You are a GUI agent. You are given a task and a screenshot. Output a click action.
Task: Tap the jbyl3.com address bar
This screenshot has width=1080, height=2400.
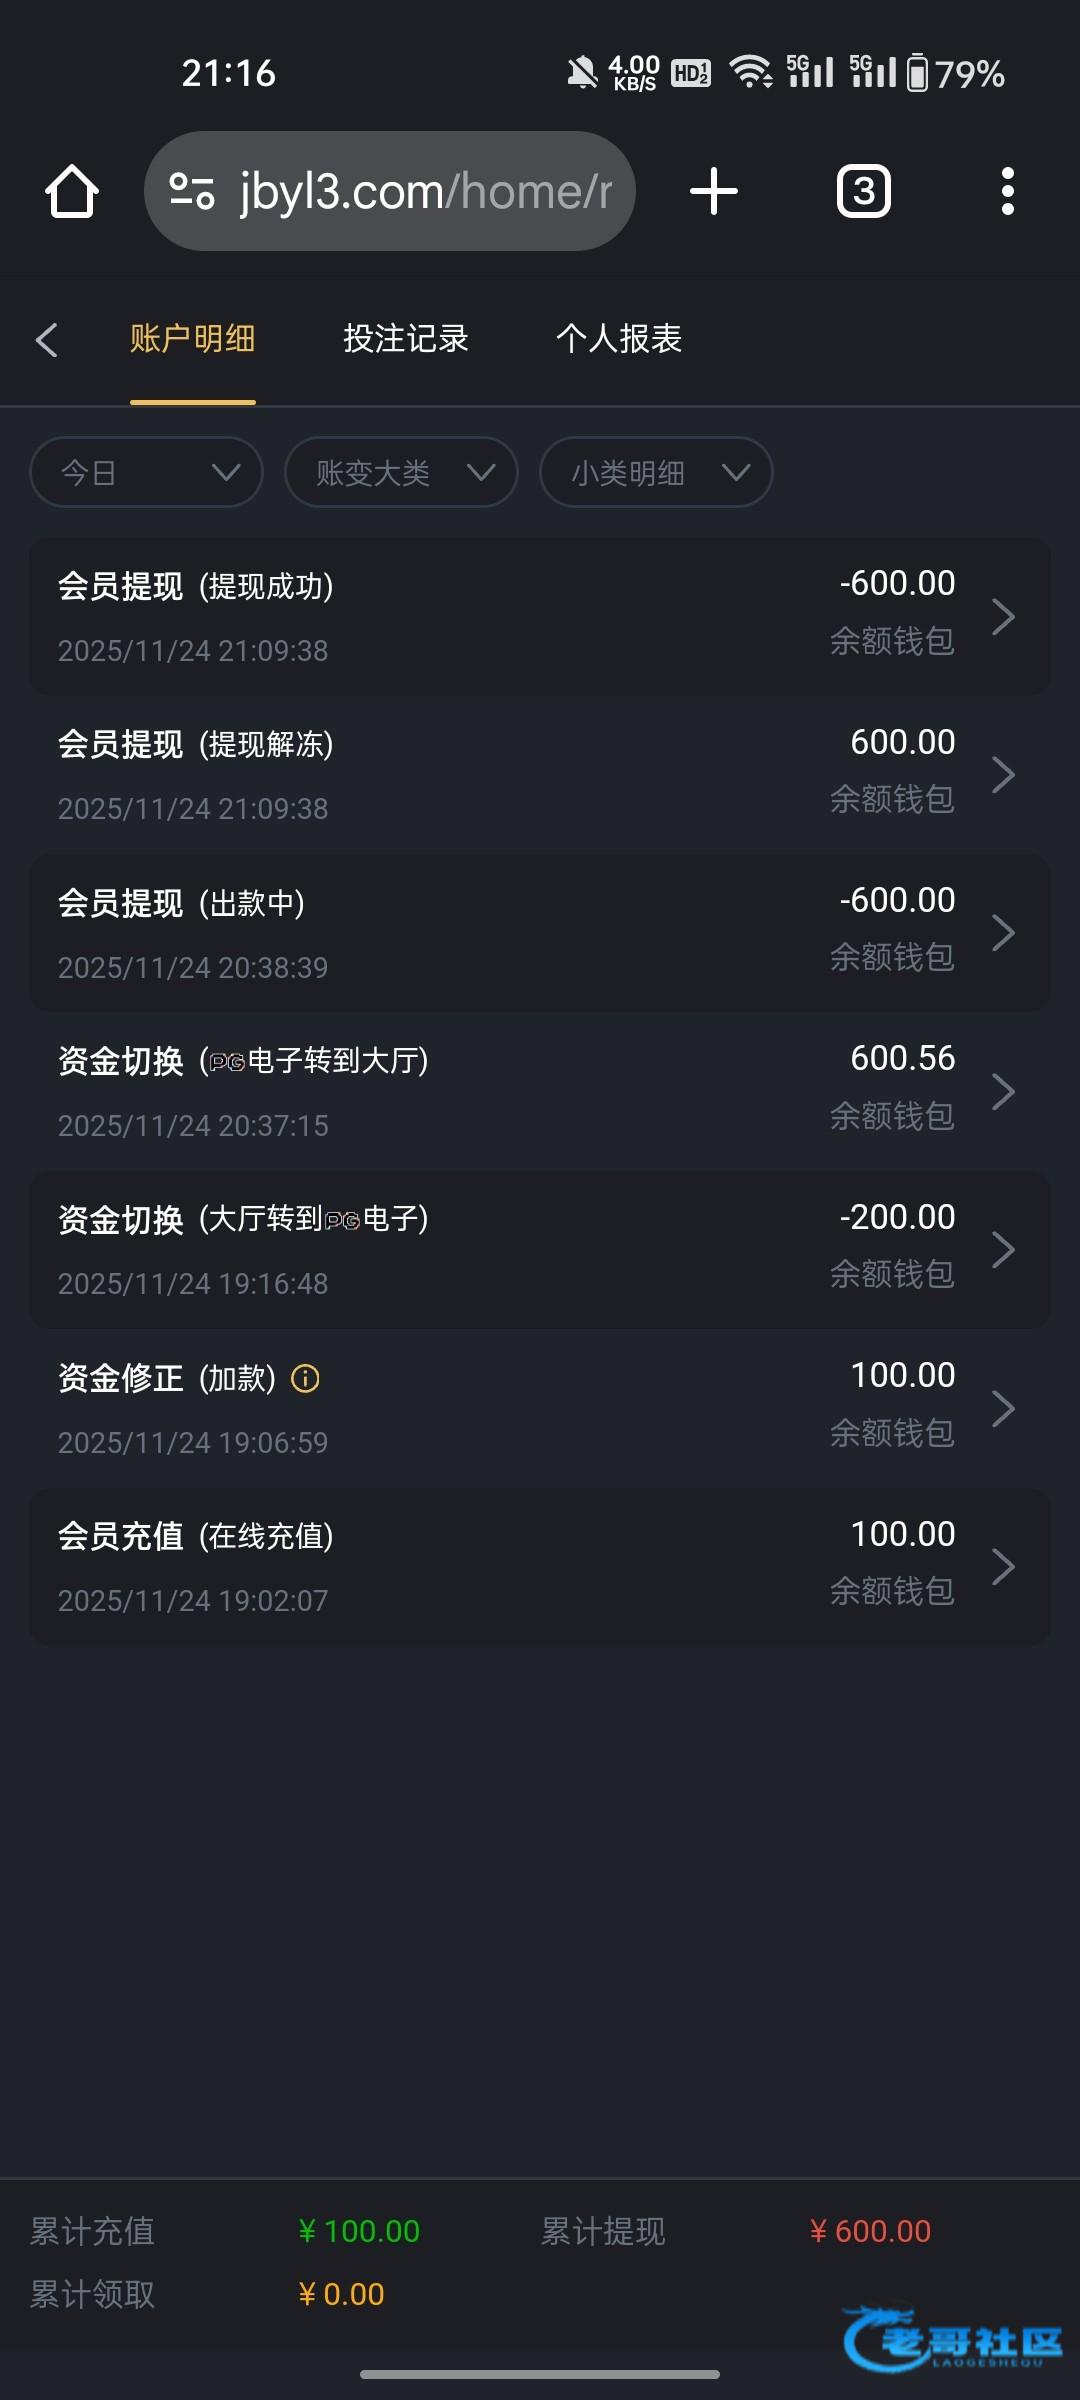425,191
